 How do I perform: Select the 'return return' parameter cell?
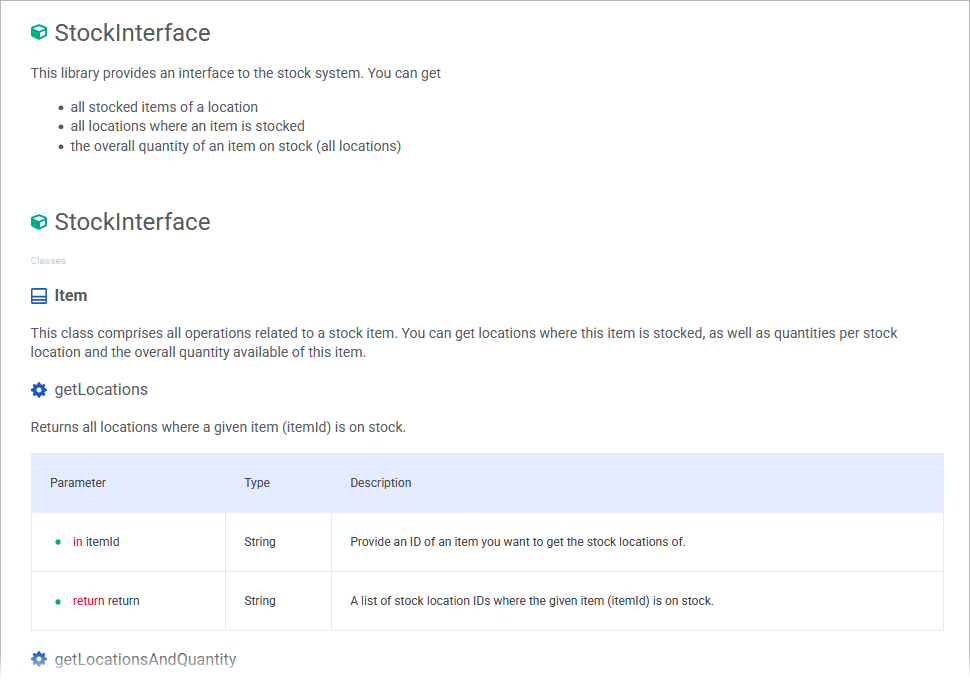pos(106,601)
